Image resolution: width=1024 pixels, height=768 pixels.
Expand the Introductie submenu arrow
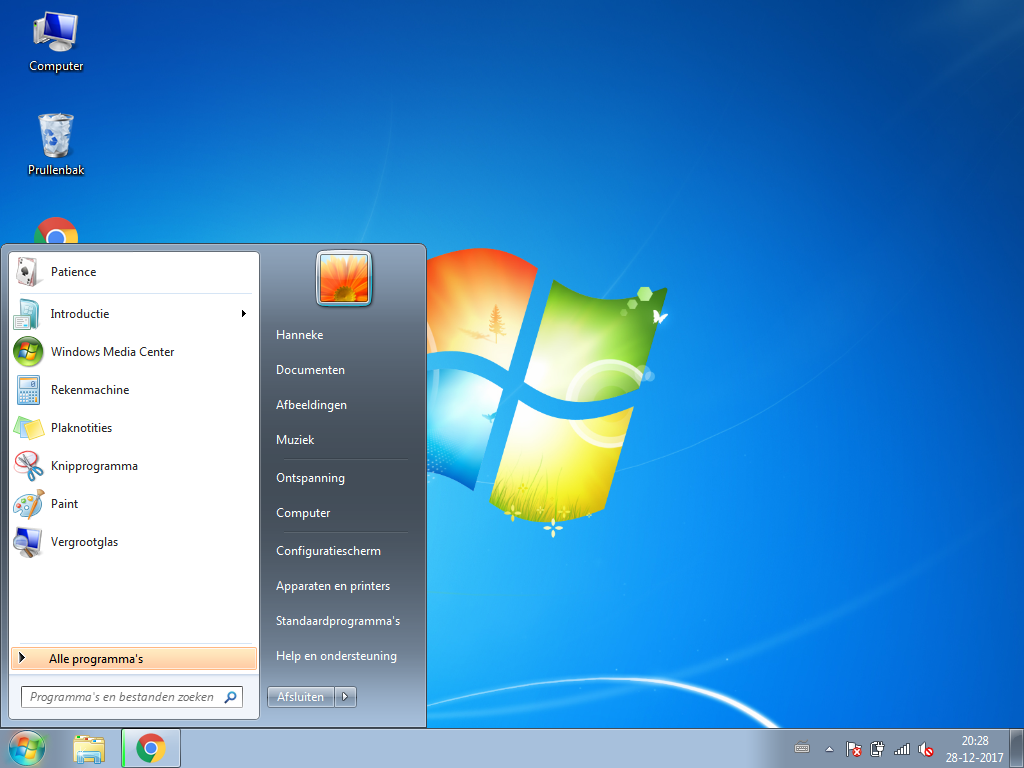[x=244, y=313]
